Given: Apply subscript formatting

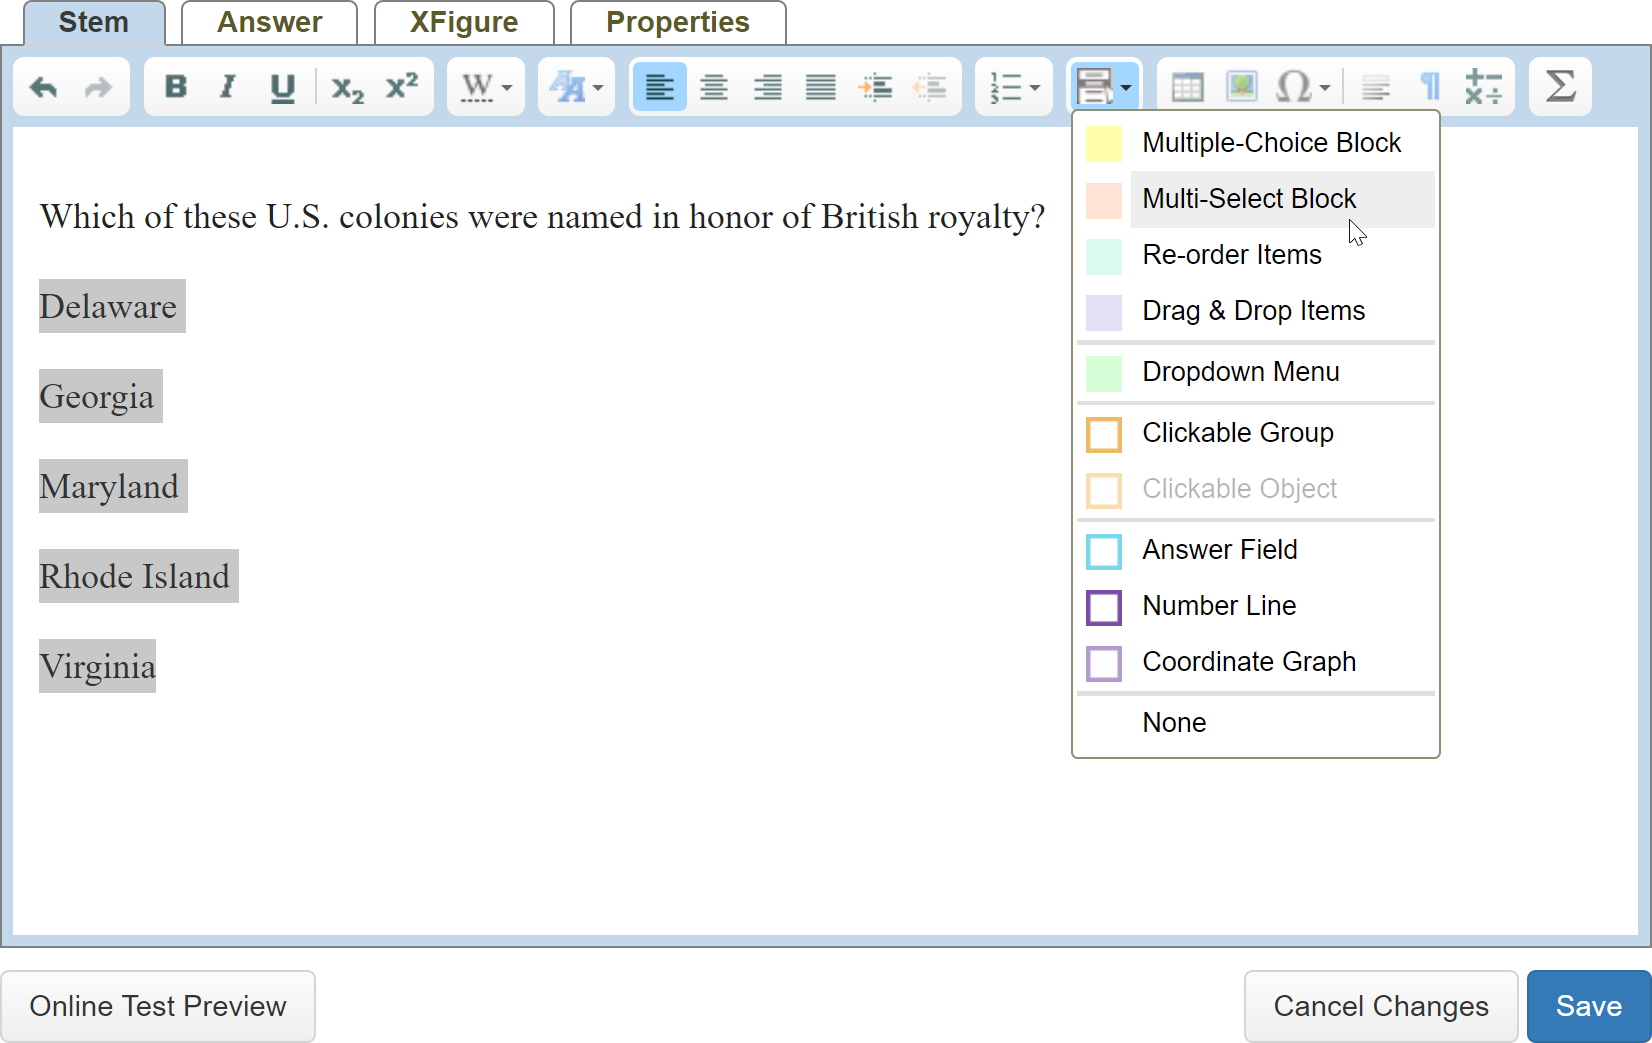Looking at the screenshot, I should point(347,88).
